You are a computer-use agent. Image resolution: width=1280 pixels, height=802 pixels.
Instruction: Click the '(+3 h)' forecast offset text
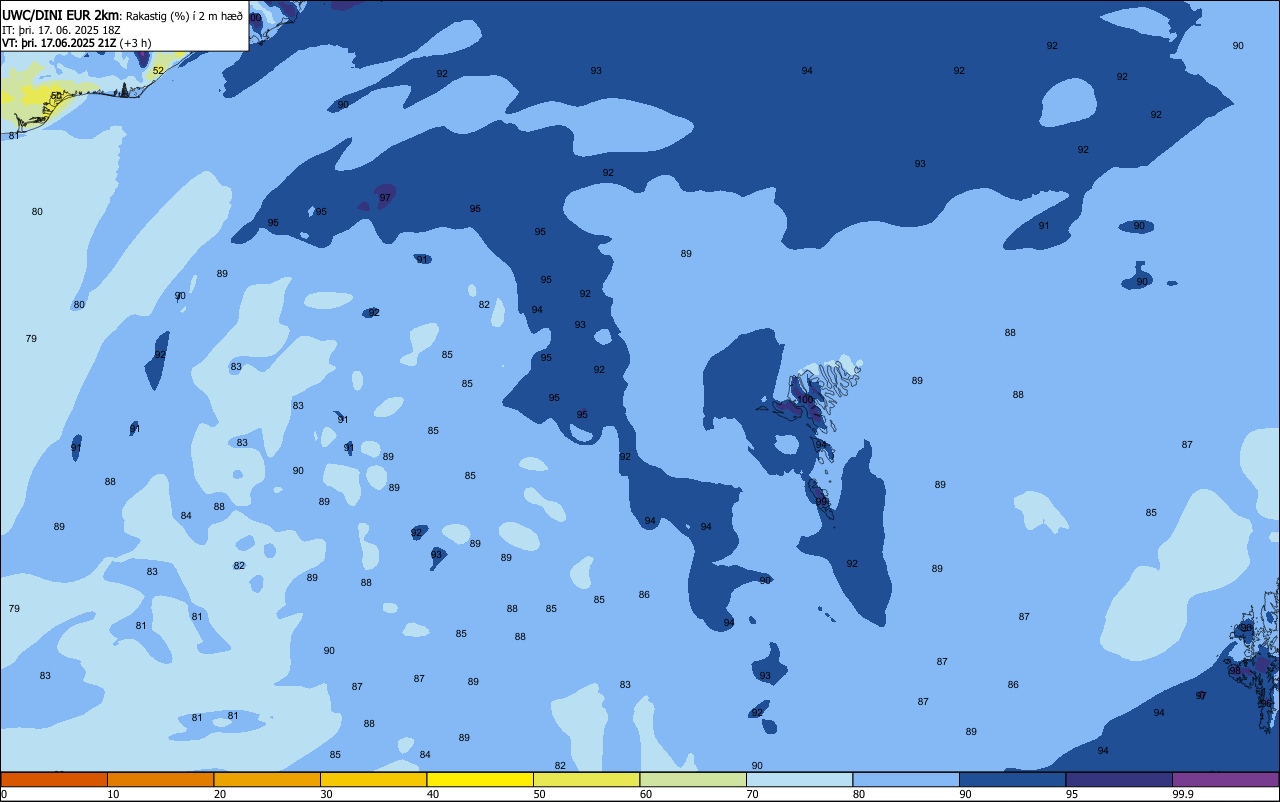(x=135, y=43)
